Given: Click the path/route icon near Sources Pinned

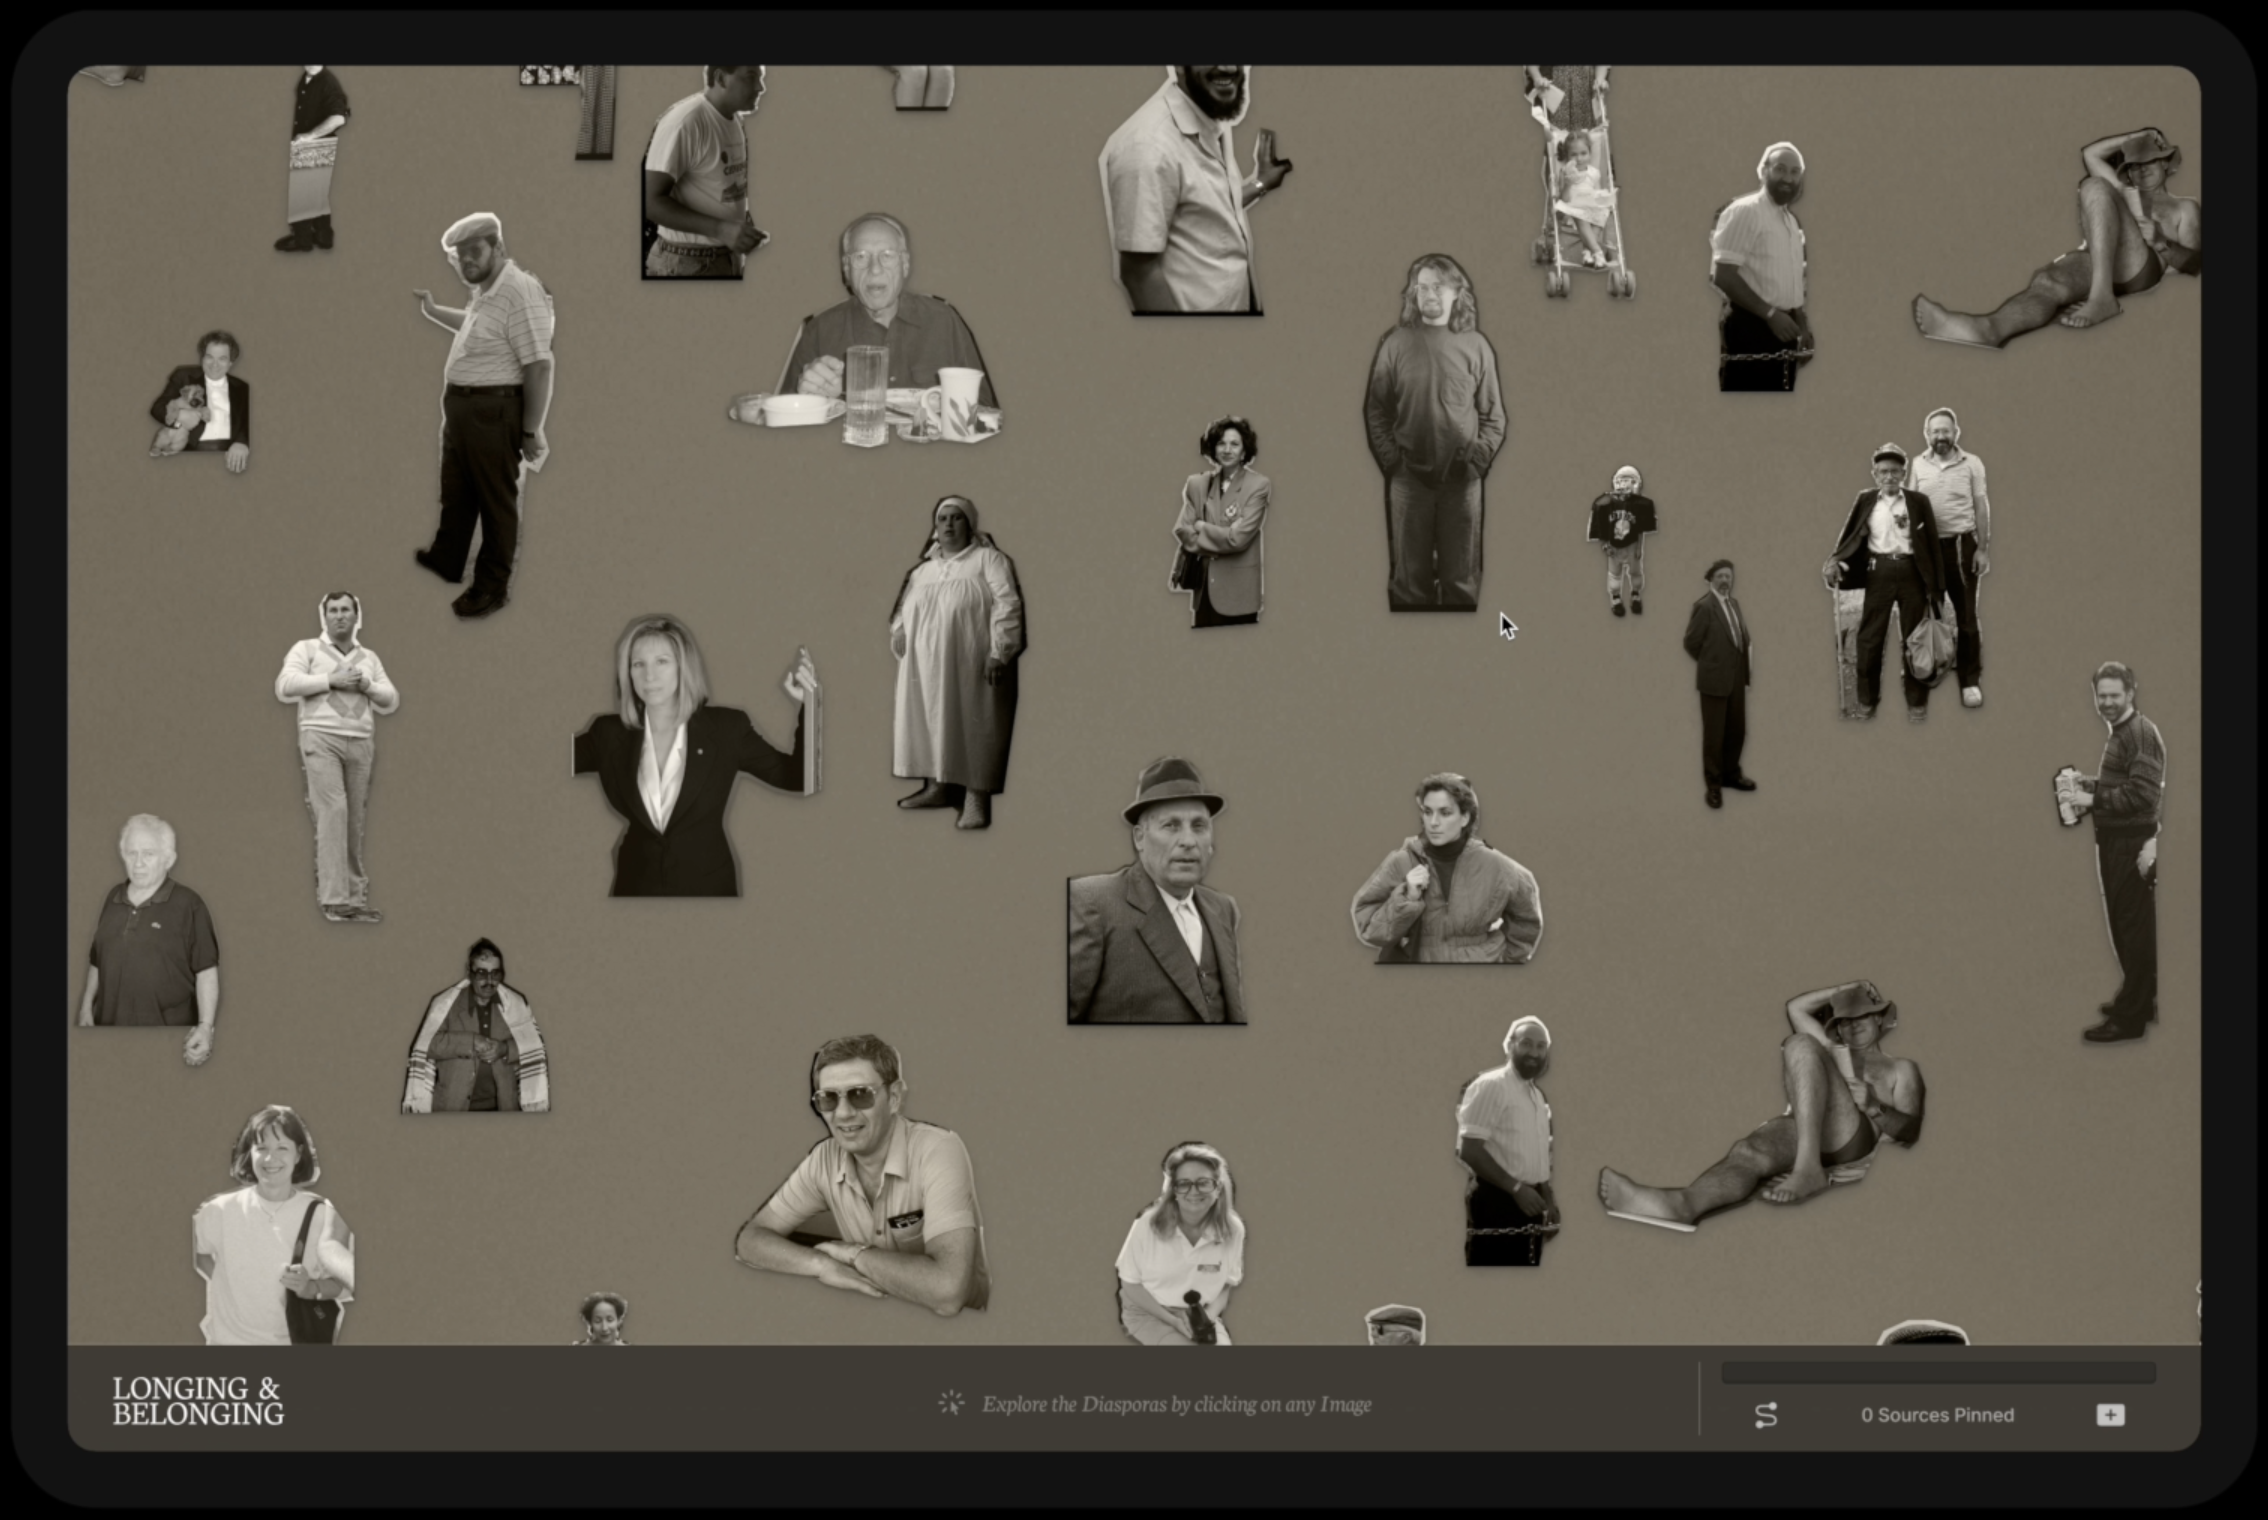Looking at the screenshot, I should point(1766,1415).
